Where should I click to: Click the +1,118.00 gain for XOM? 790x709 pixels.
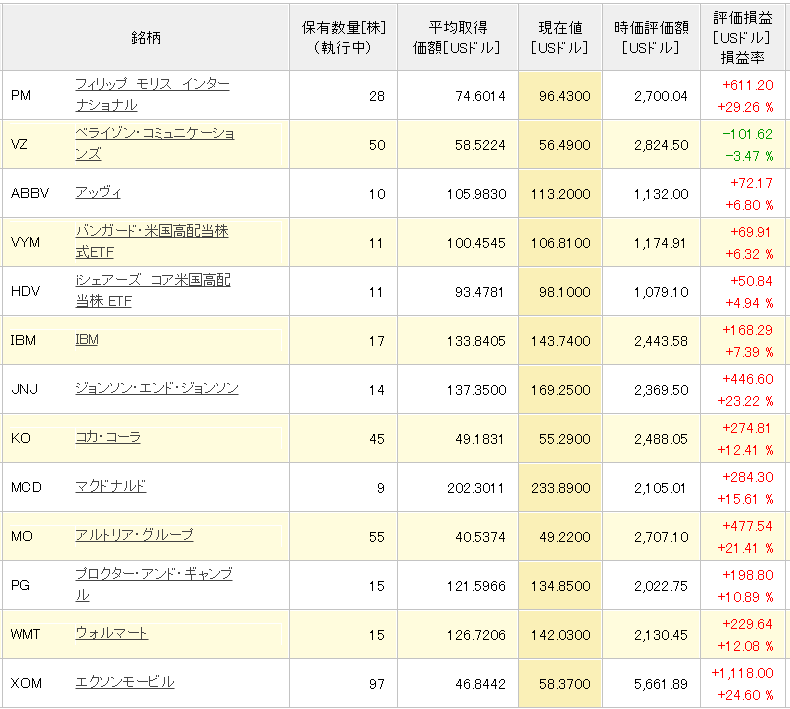click(742, 673)
